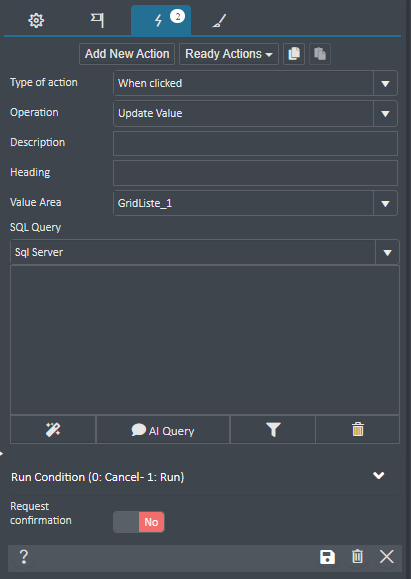Click the Add New Action button

click(127, 54)
